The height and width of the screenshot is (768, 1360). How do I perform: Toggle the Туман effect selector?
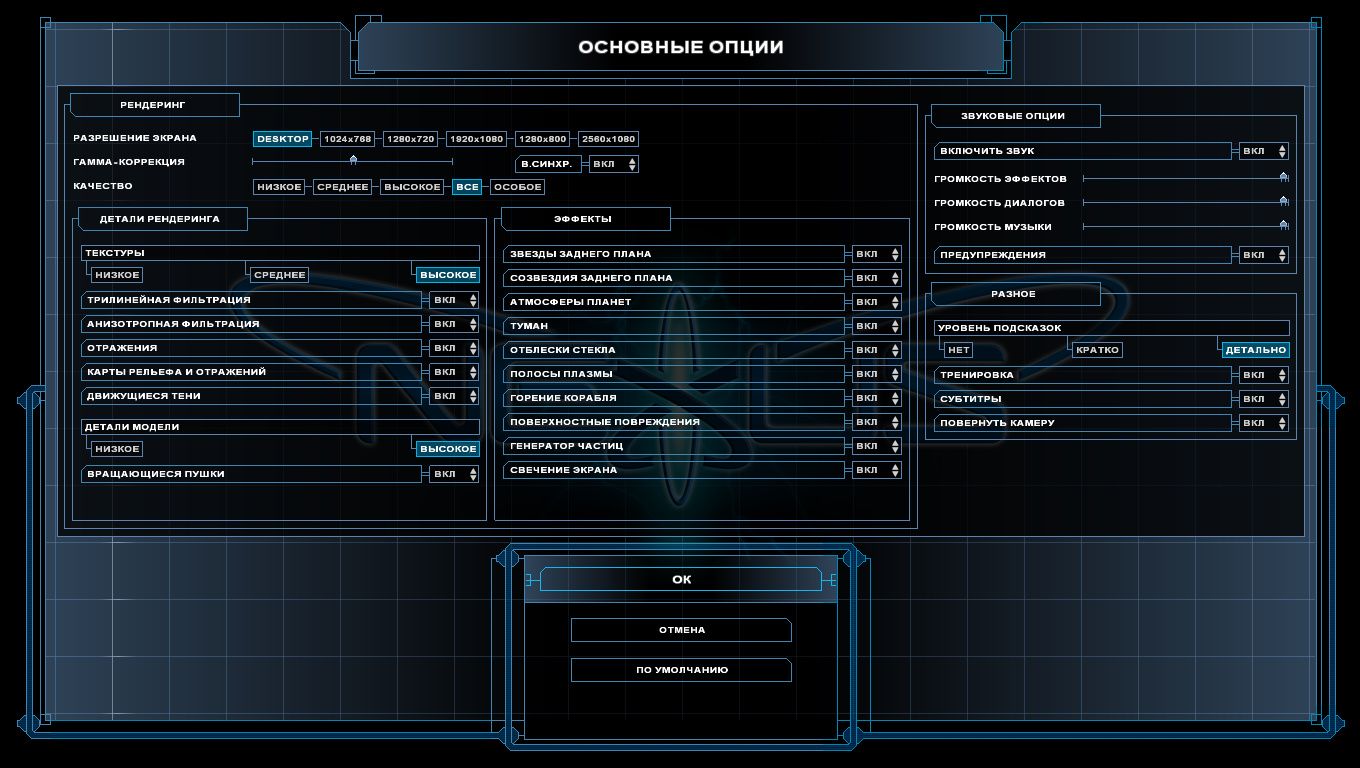pyautogui.click(x=877, y=326)
